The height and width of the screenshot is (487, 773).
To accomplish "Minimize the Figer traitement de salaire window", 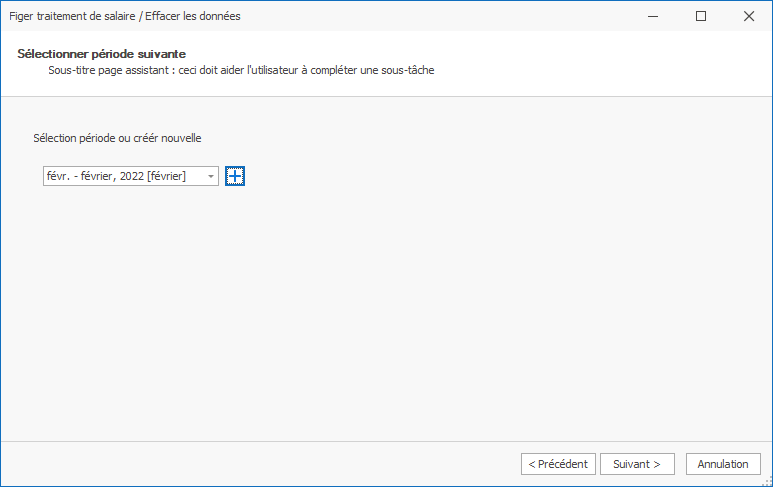I will coord(653,16).
